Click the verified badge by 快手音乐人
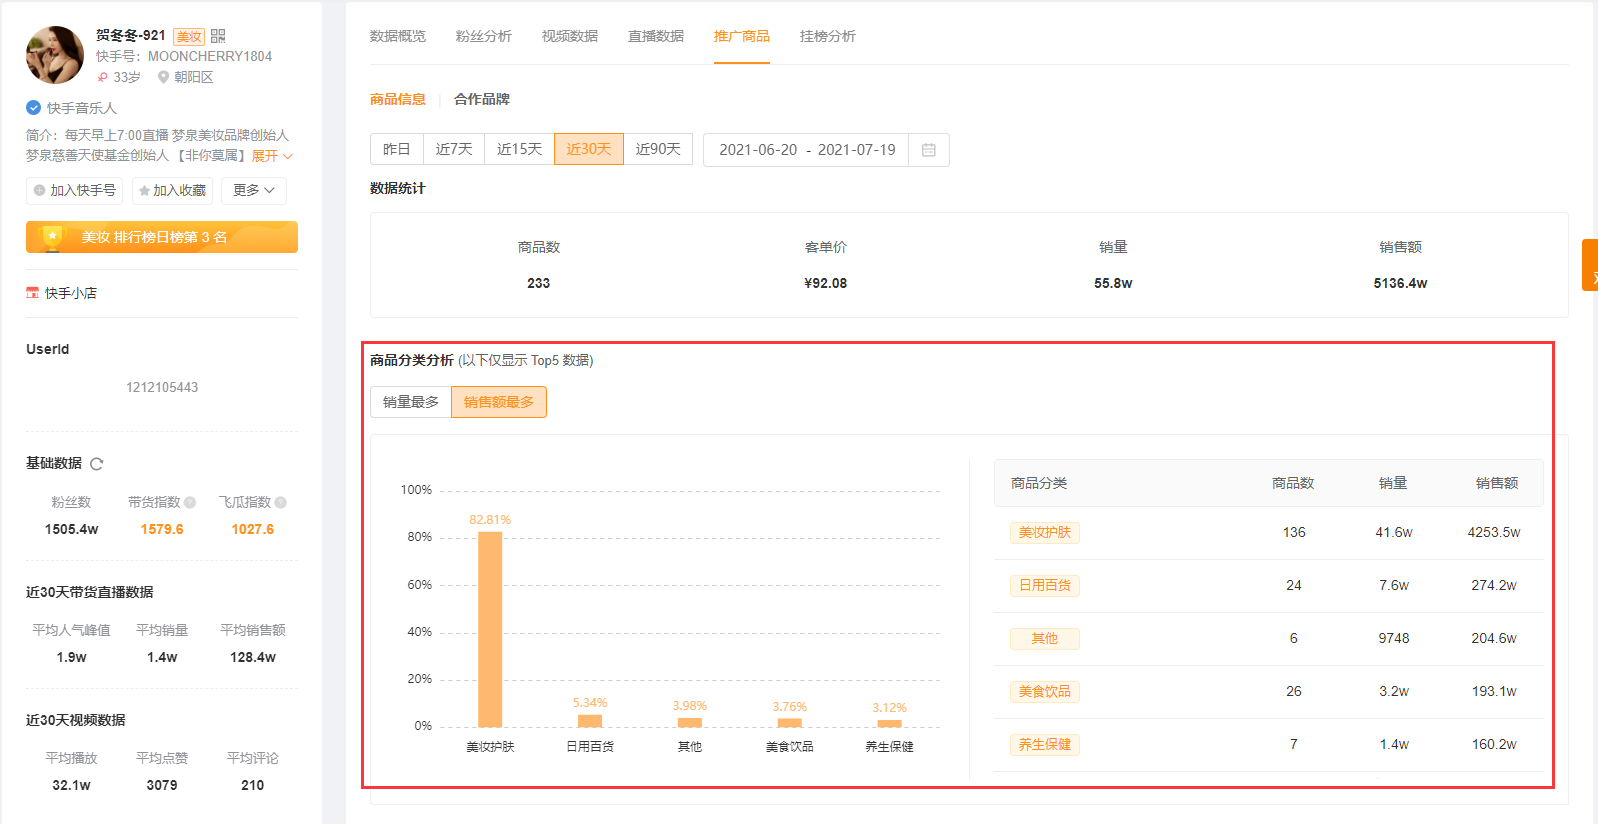Screen dimensions: 1598x824 [33, 108]
